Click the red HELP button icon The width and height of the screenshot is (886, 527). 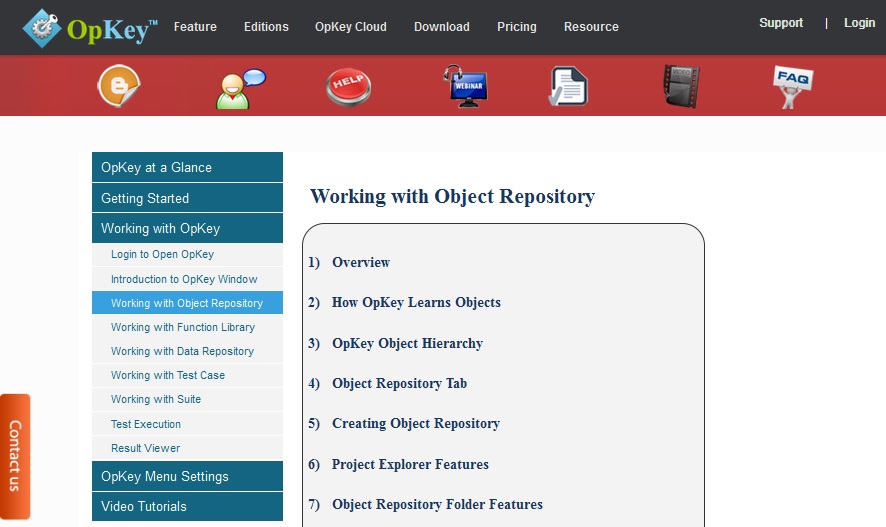pyautogui.click(x=348, y=86)
